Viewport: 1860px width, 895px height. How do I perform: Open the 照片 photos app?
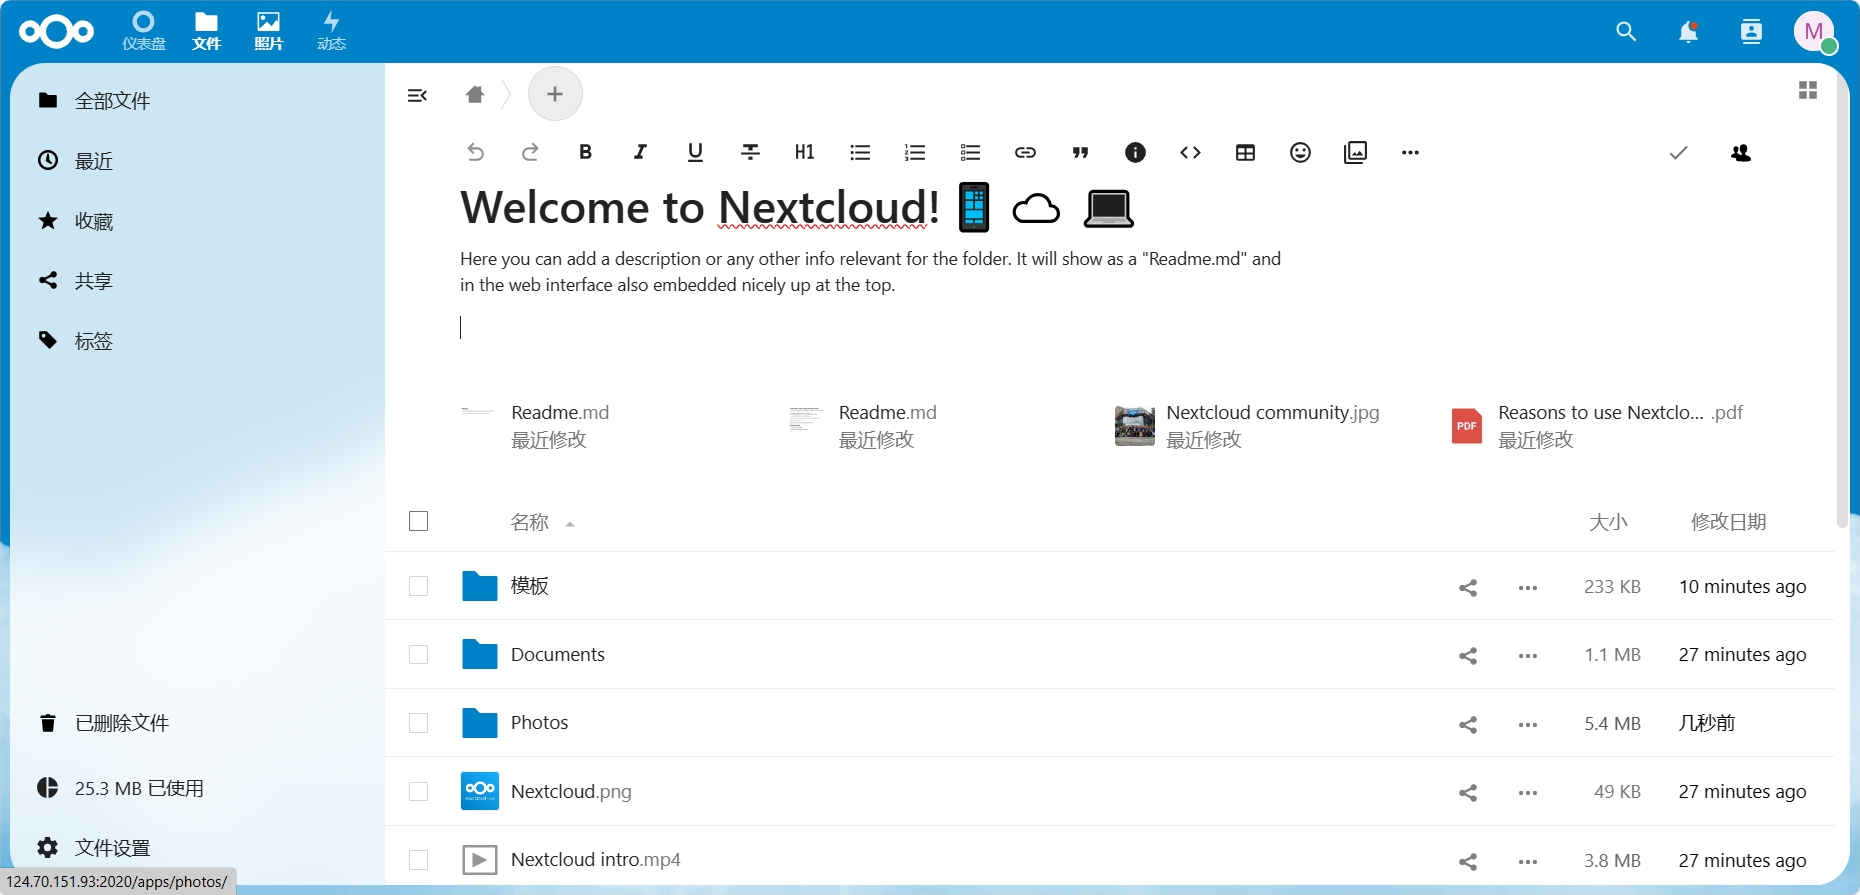(268, 31)
